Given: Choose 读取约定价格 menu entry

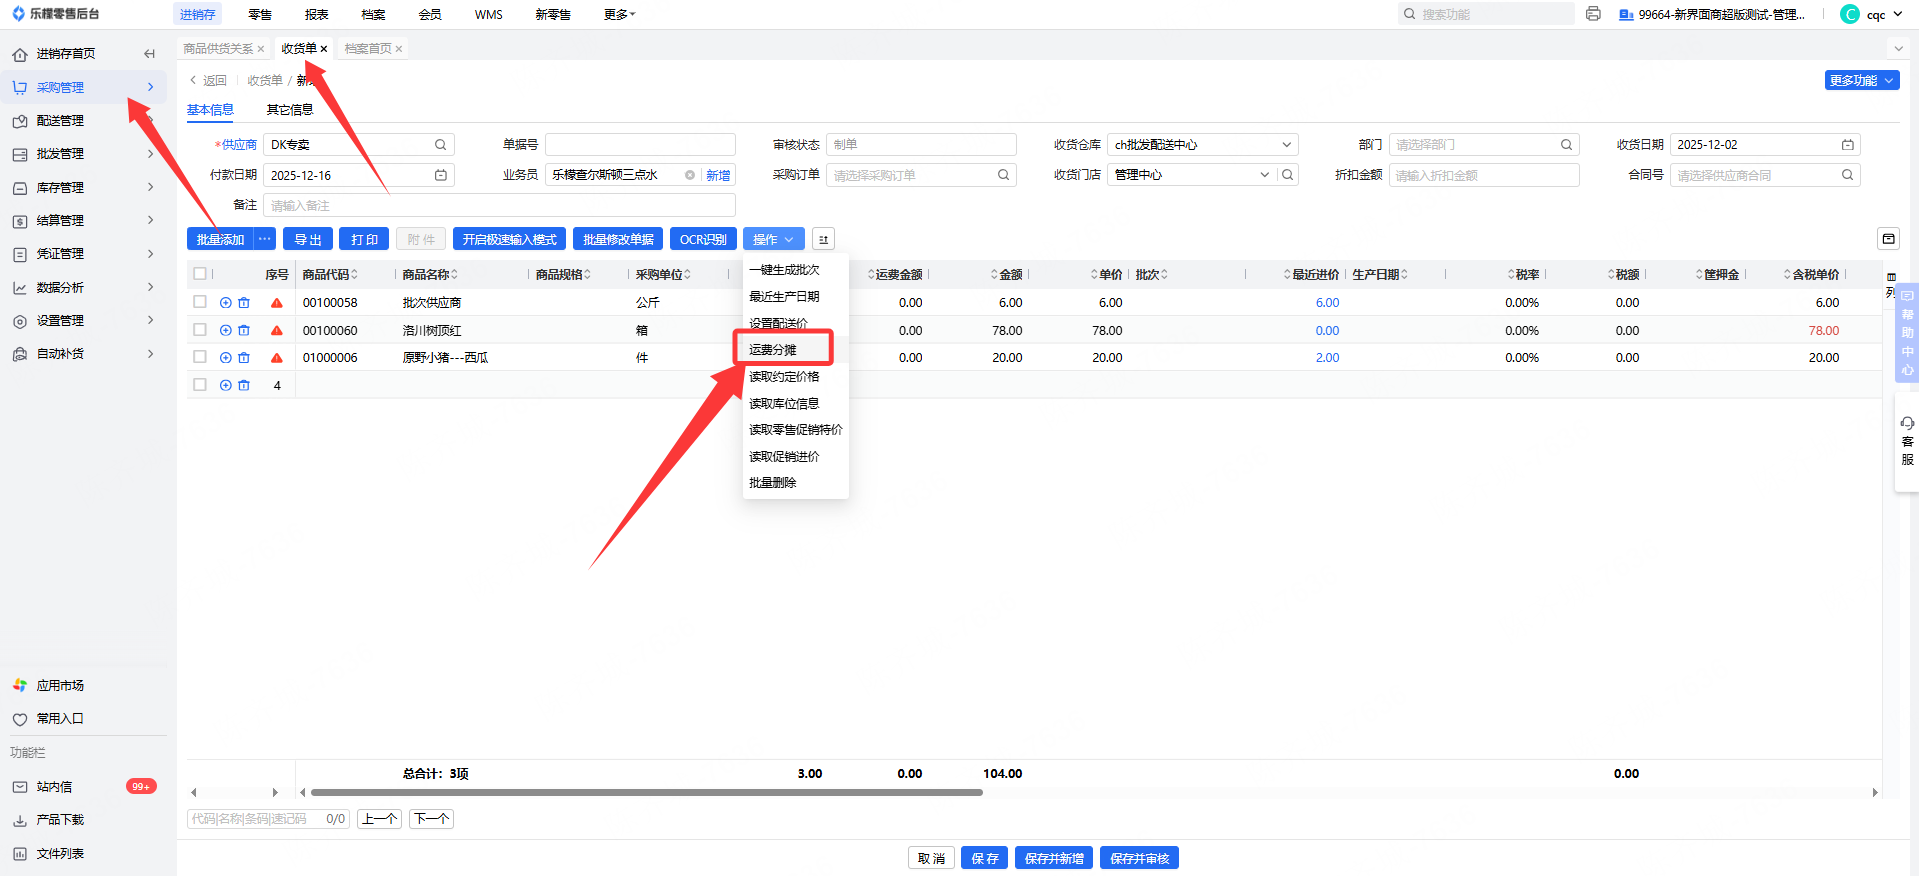Looking at the screenshot, I should tap(784, 377).
